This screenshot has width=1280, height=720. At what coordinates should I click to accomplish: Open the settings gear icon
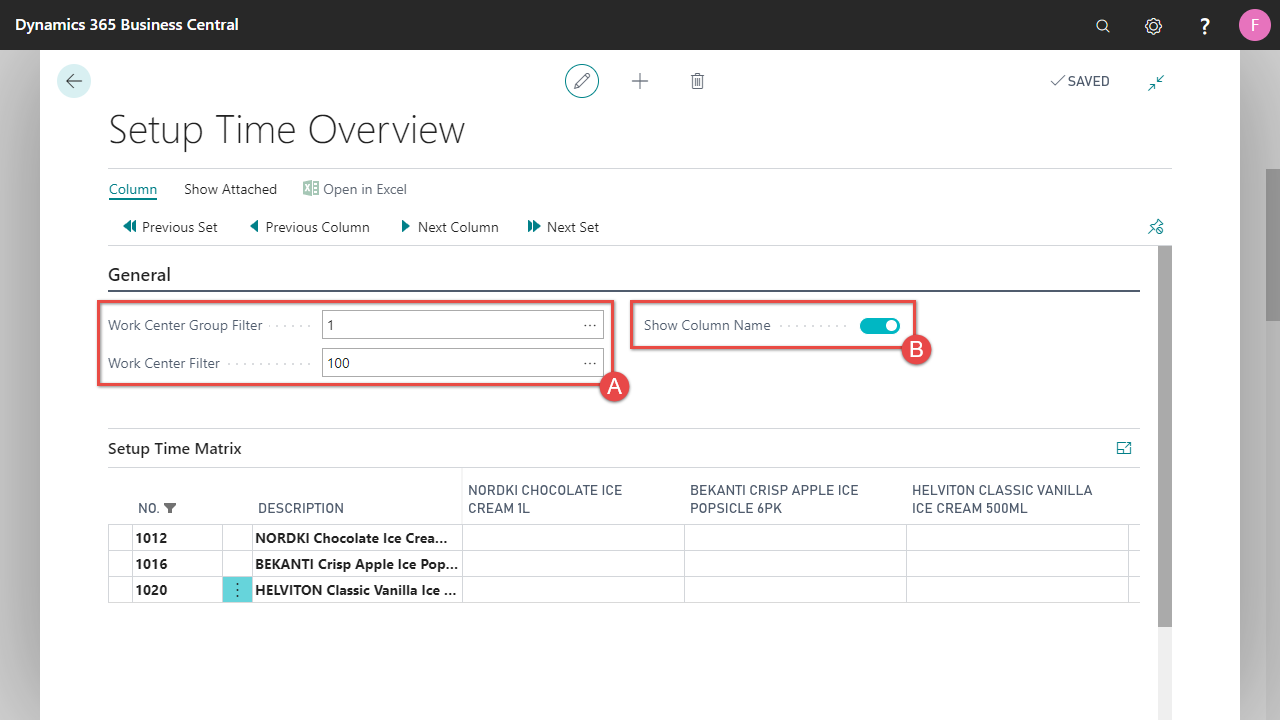point(1153,26)
